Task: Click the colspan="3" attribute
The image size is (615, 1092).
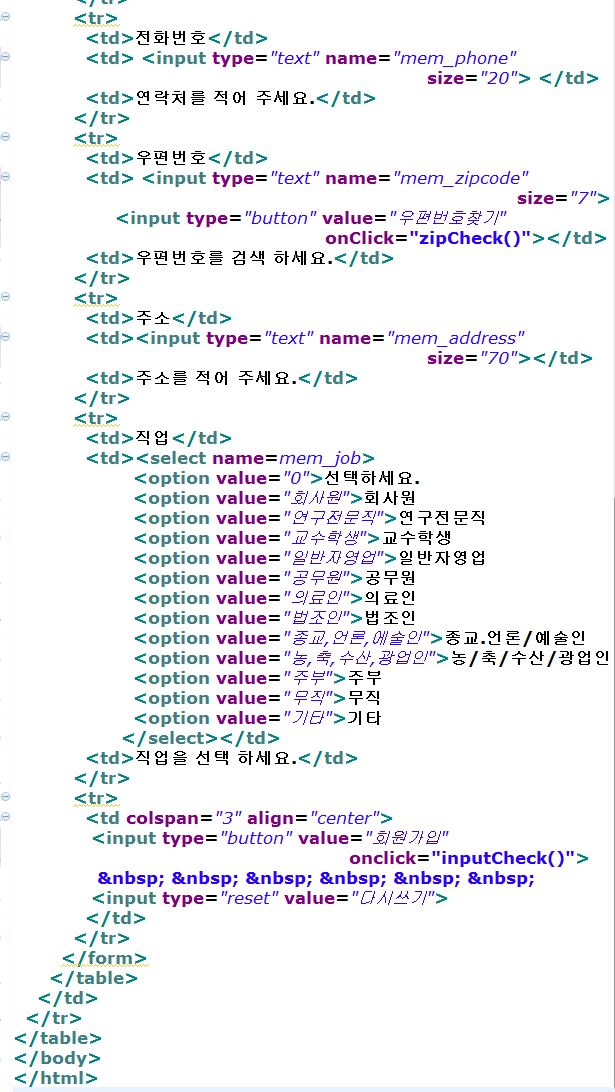Action: (184, 818)
